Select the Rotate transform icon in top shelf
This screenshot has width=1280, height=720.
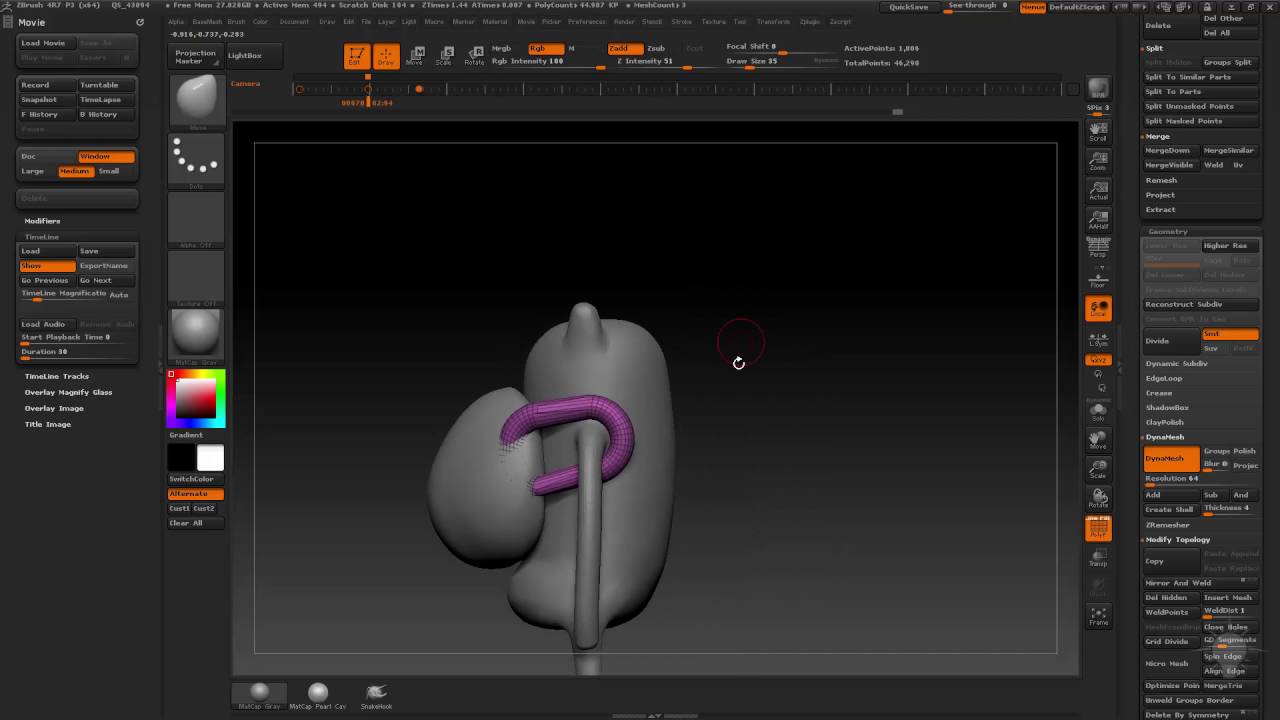point(474,56)
